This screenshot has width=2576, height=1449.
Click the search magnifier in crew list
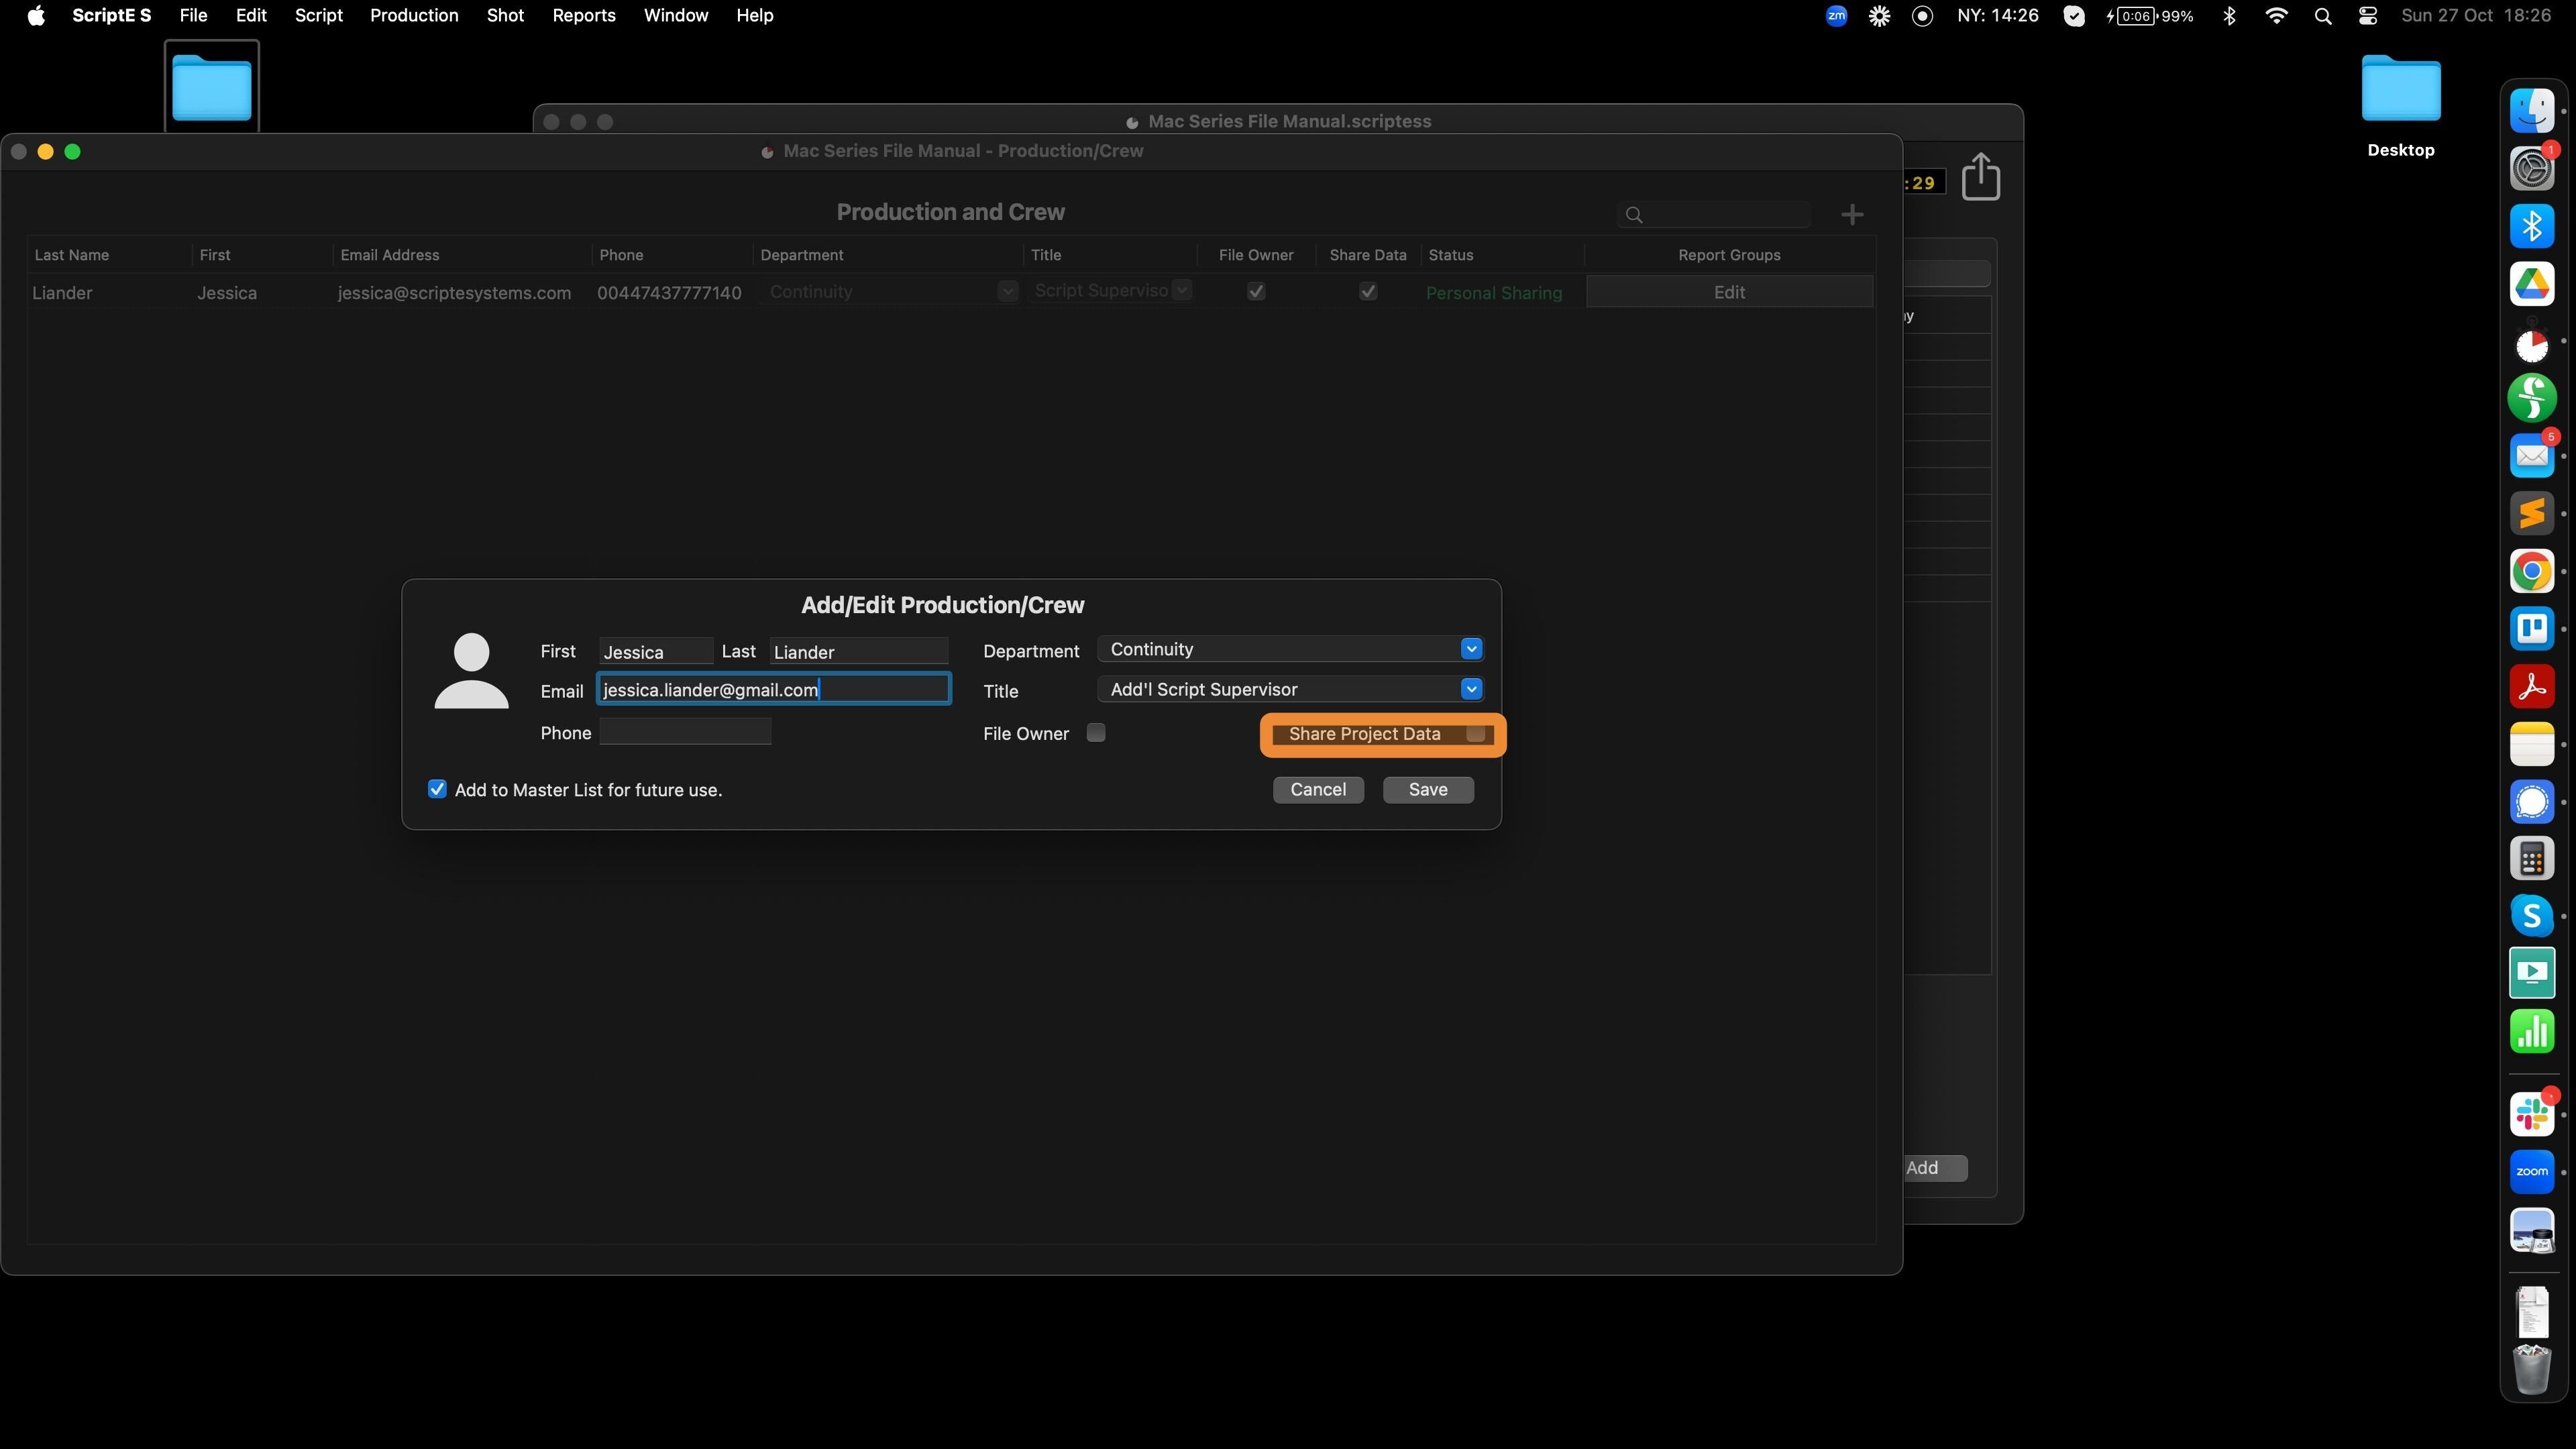point(1634,215)
